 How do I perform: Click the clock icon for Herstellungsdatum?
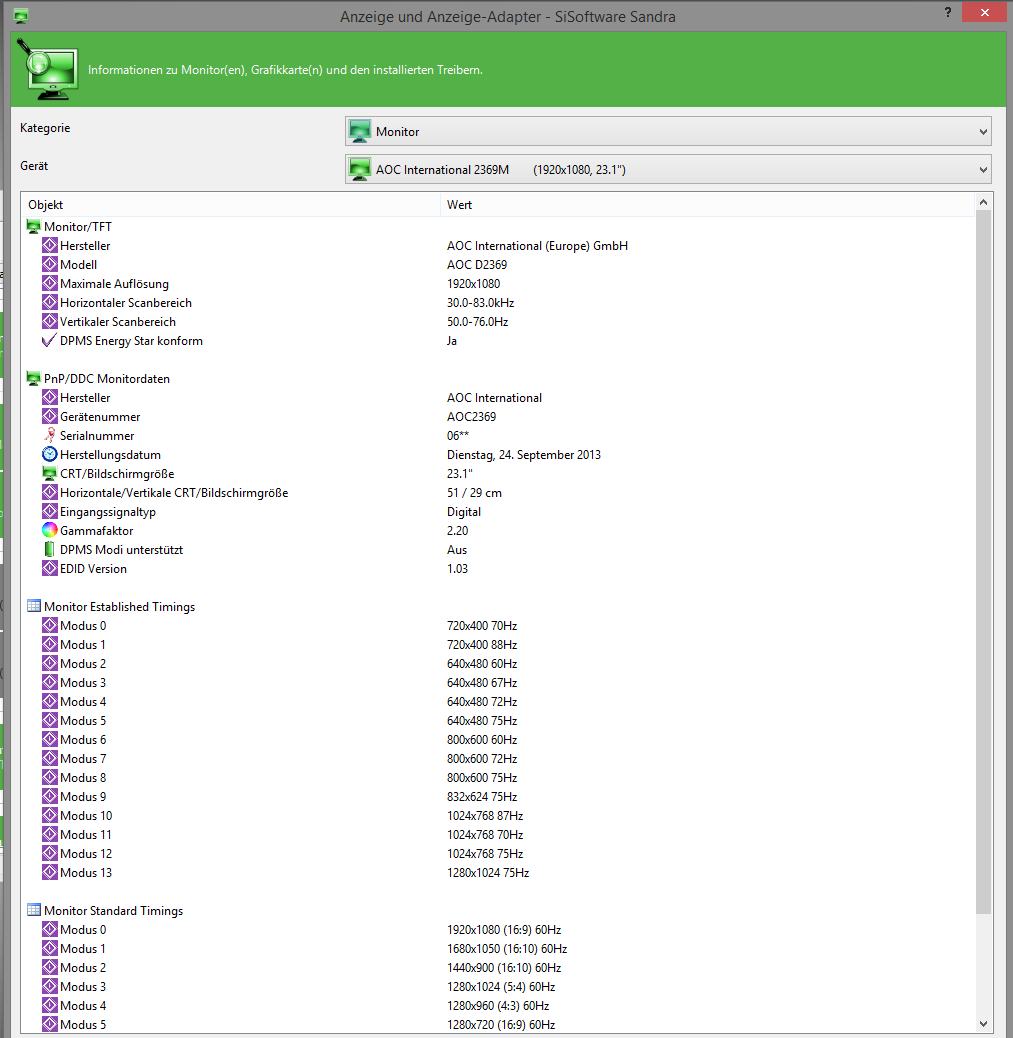point(50,454)
